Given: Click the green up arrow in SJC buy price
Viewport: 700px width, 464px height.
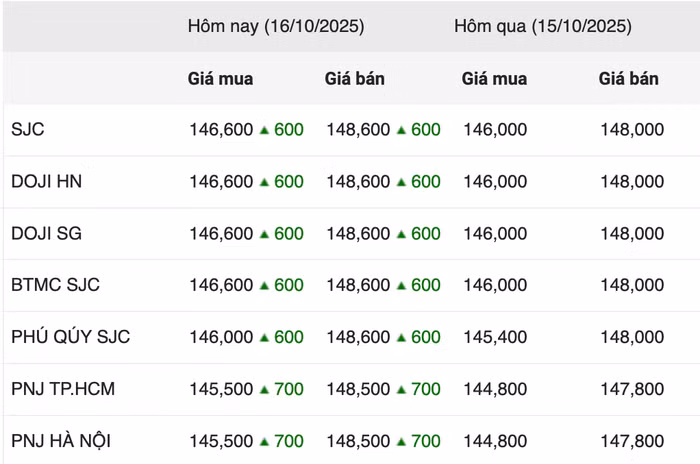Looking at the screenshot, I should click(x=264, y=130).
